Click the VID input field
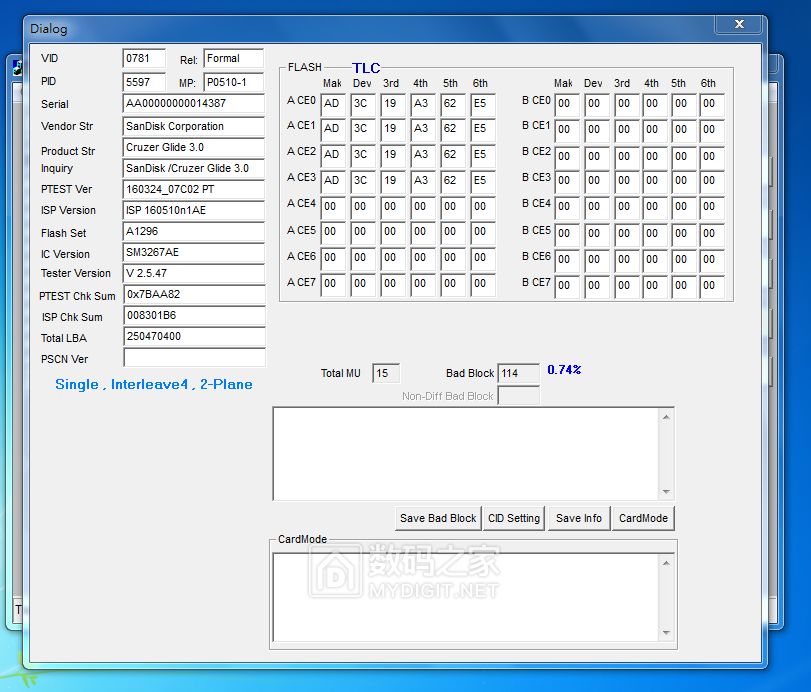This screenshot has height=692, width=811. tap(144, 59)
